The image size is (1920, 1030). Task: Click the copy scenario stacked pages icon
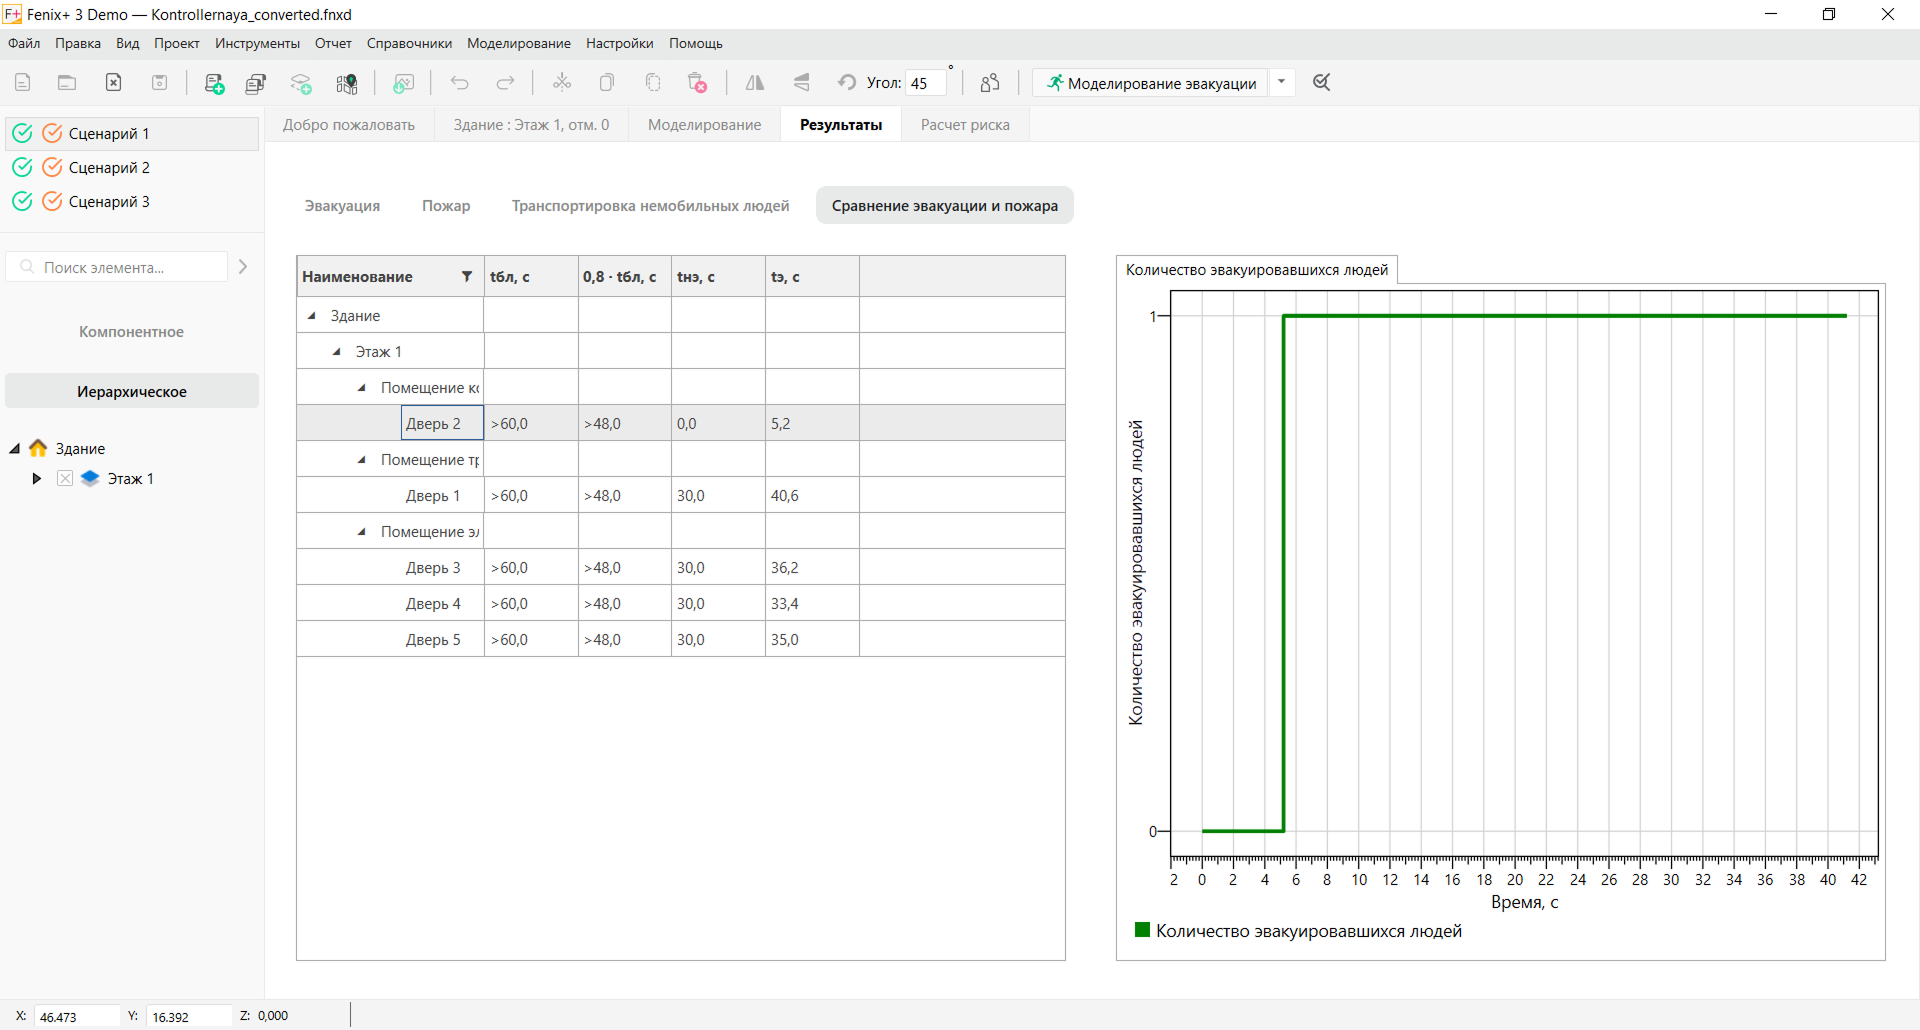(x=256, y=83)
